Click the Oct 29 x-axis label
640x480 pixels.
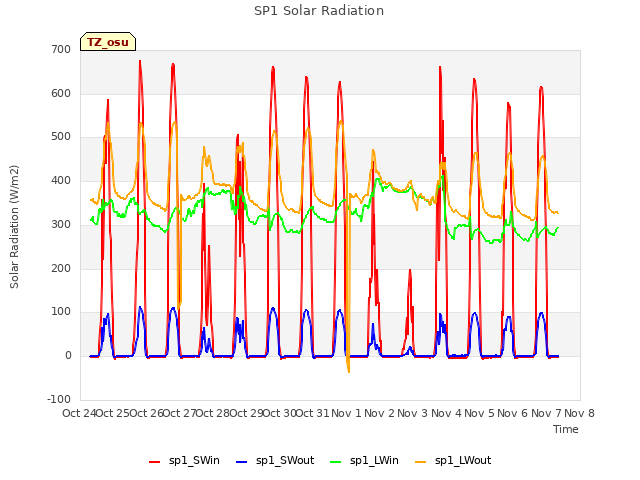pos(247,413)
